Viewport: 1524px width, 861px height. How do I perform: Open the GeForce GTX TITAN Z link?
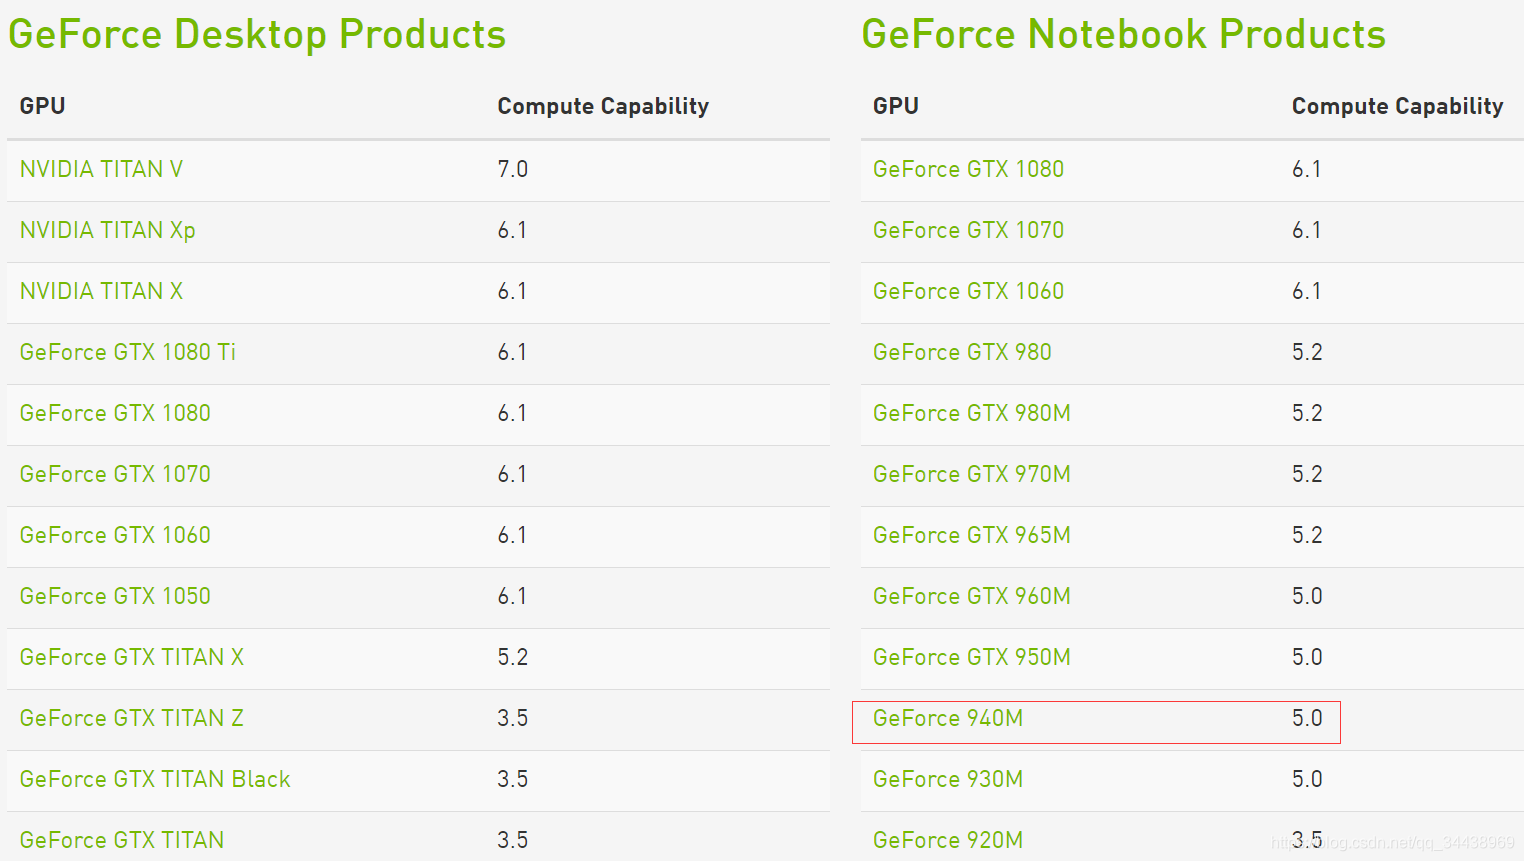131,718
